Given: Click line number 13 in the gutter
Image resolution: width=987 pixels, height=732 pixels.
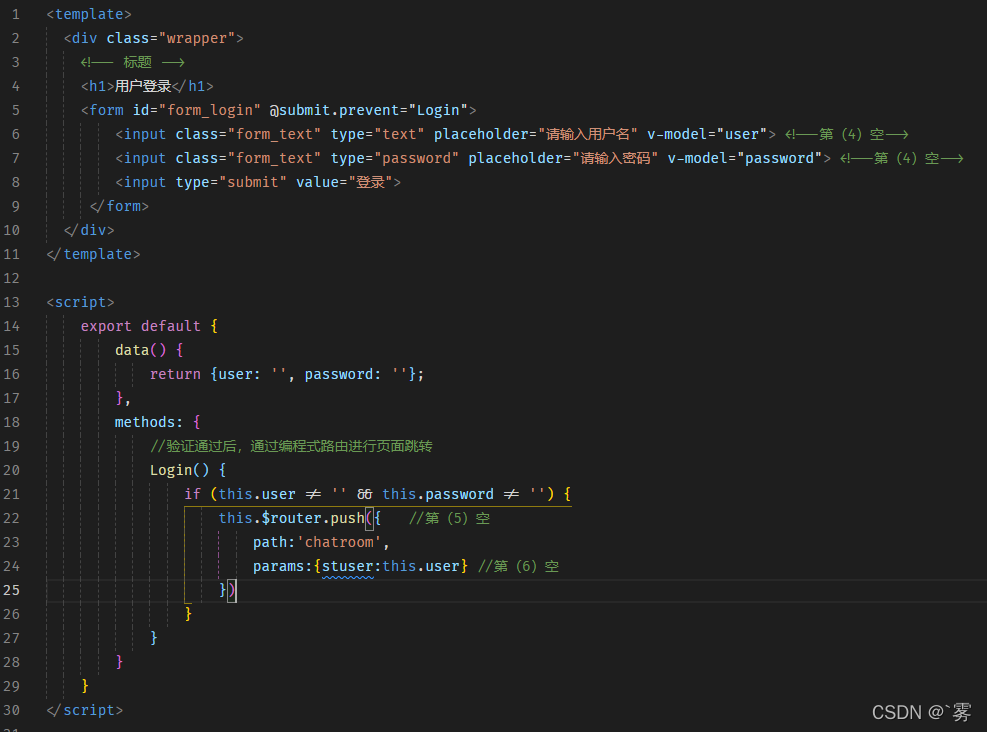Looking at the screenshot, I should pyautogui.click(x=11, y=302).
